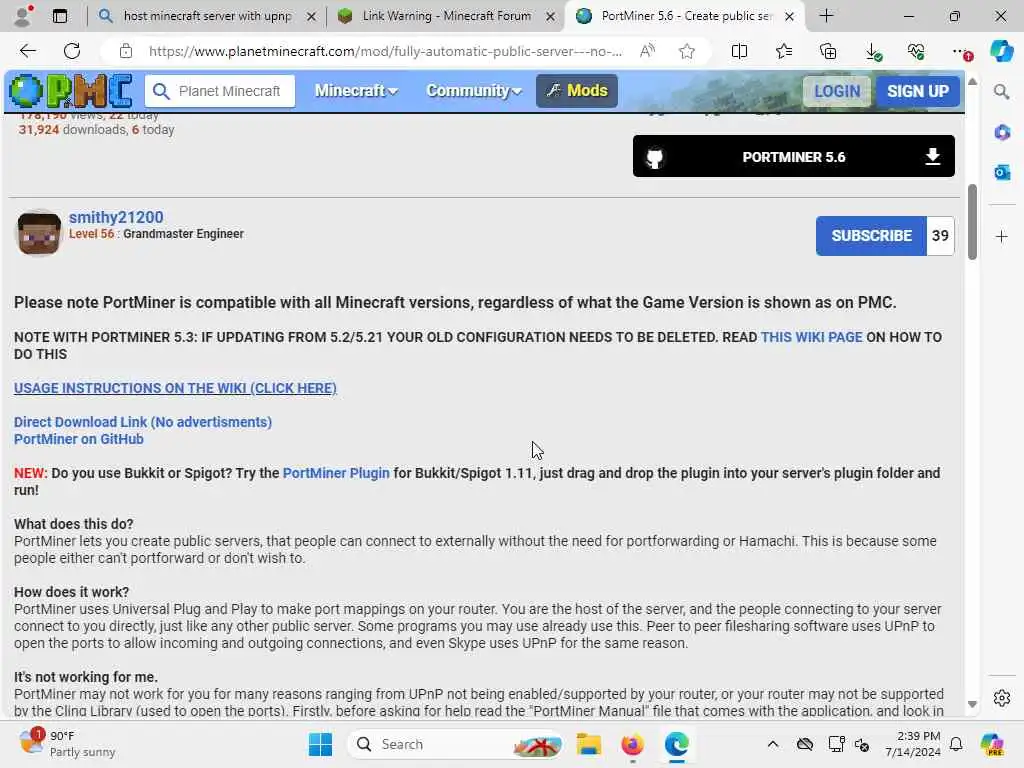Open sidebar settings gear

click(1002, 698)
